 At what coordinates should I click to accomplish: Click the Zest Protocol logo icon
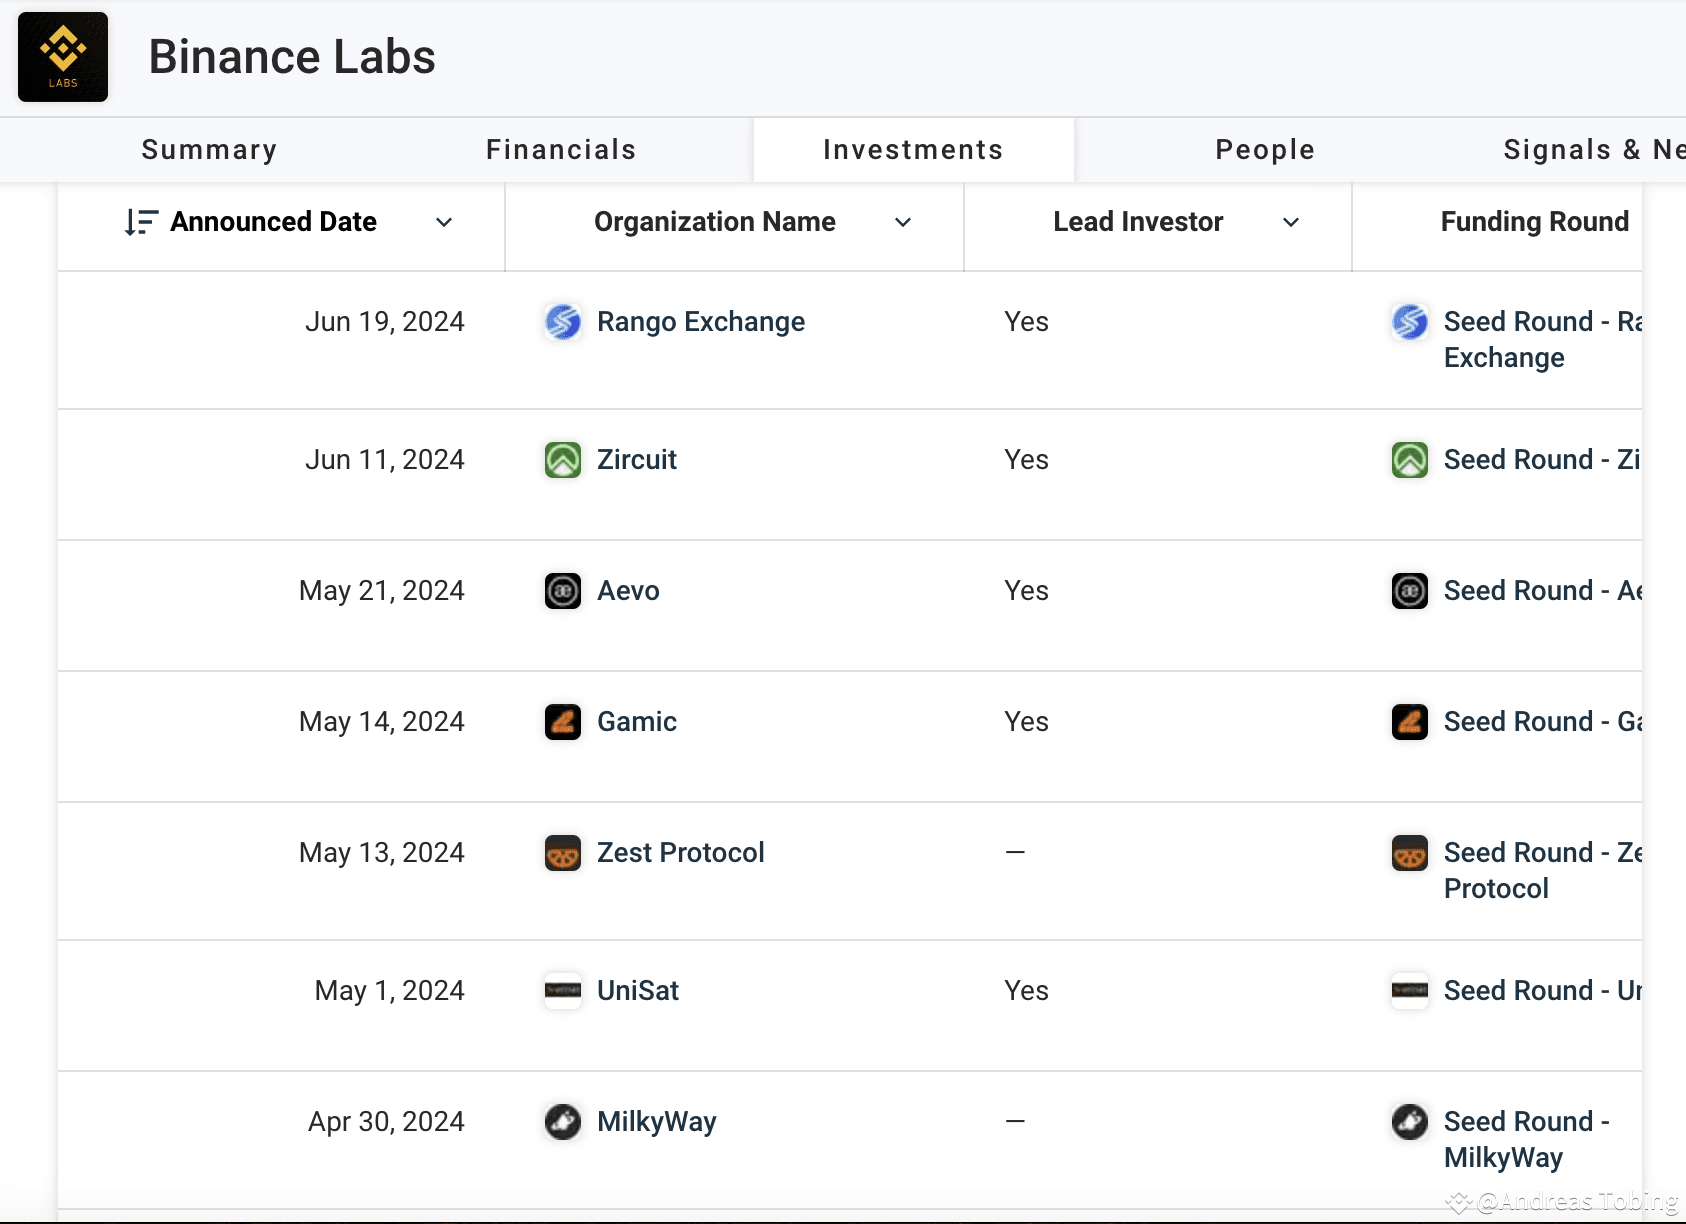tap(563, 853)
